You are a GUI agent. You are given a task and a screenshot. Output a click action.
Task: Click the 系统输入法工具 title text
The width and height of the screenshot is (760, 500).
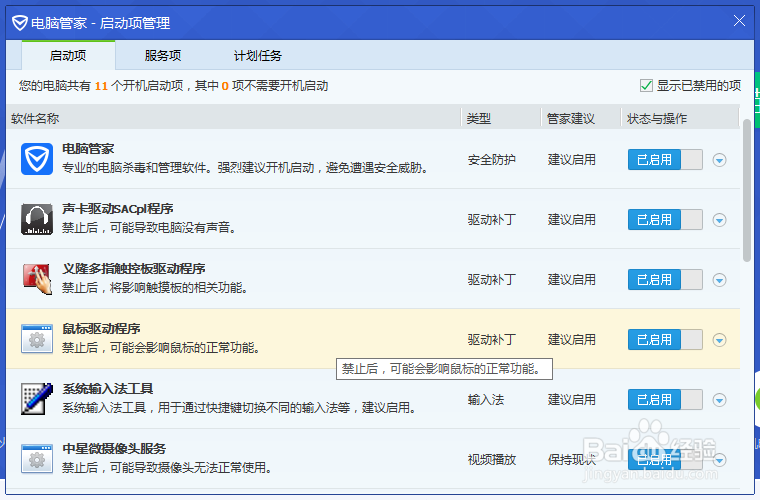coord(108,389)
